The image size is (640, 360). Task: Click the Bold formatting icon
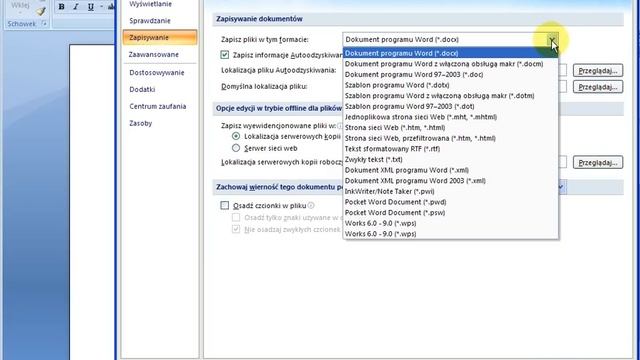click(61, 7)
